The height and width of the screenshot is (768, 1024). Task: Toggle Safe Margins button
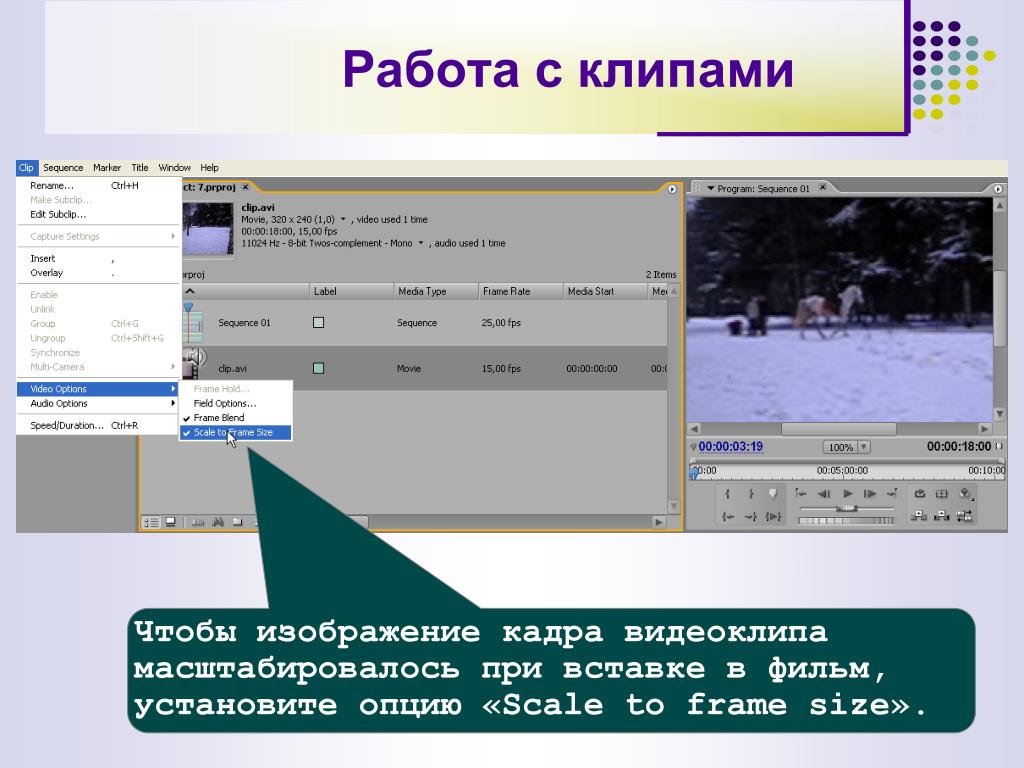(942, 494)
